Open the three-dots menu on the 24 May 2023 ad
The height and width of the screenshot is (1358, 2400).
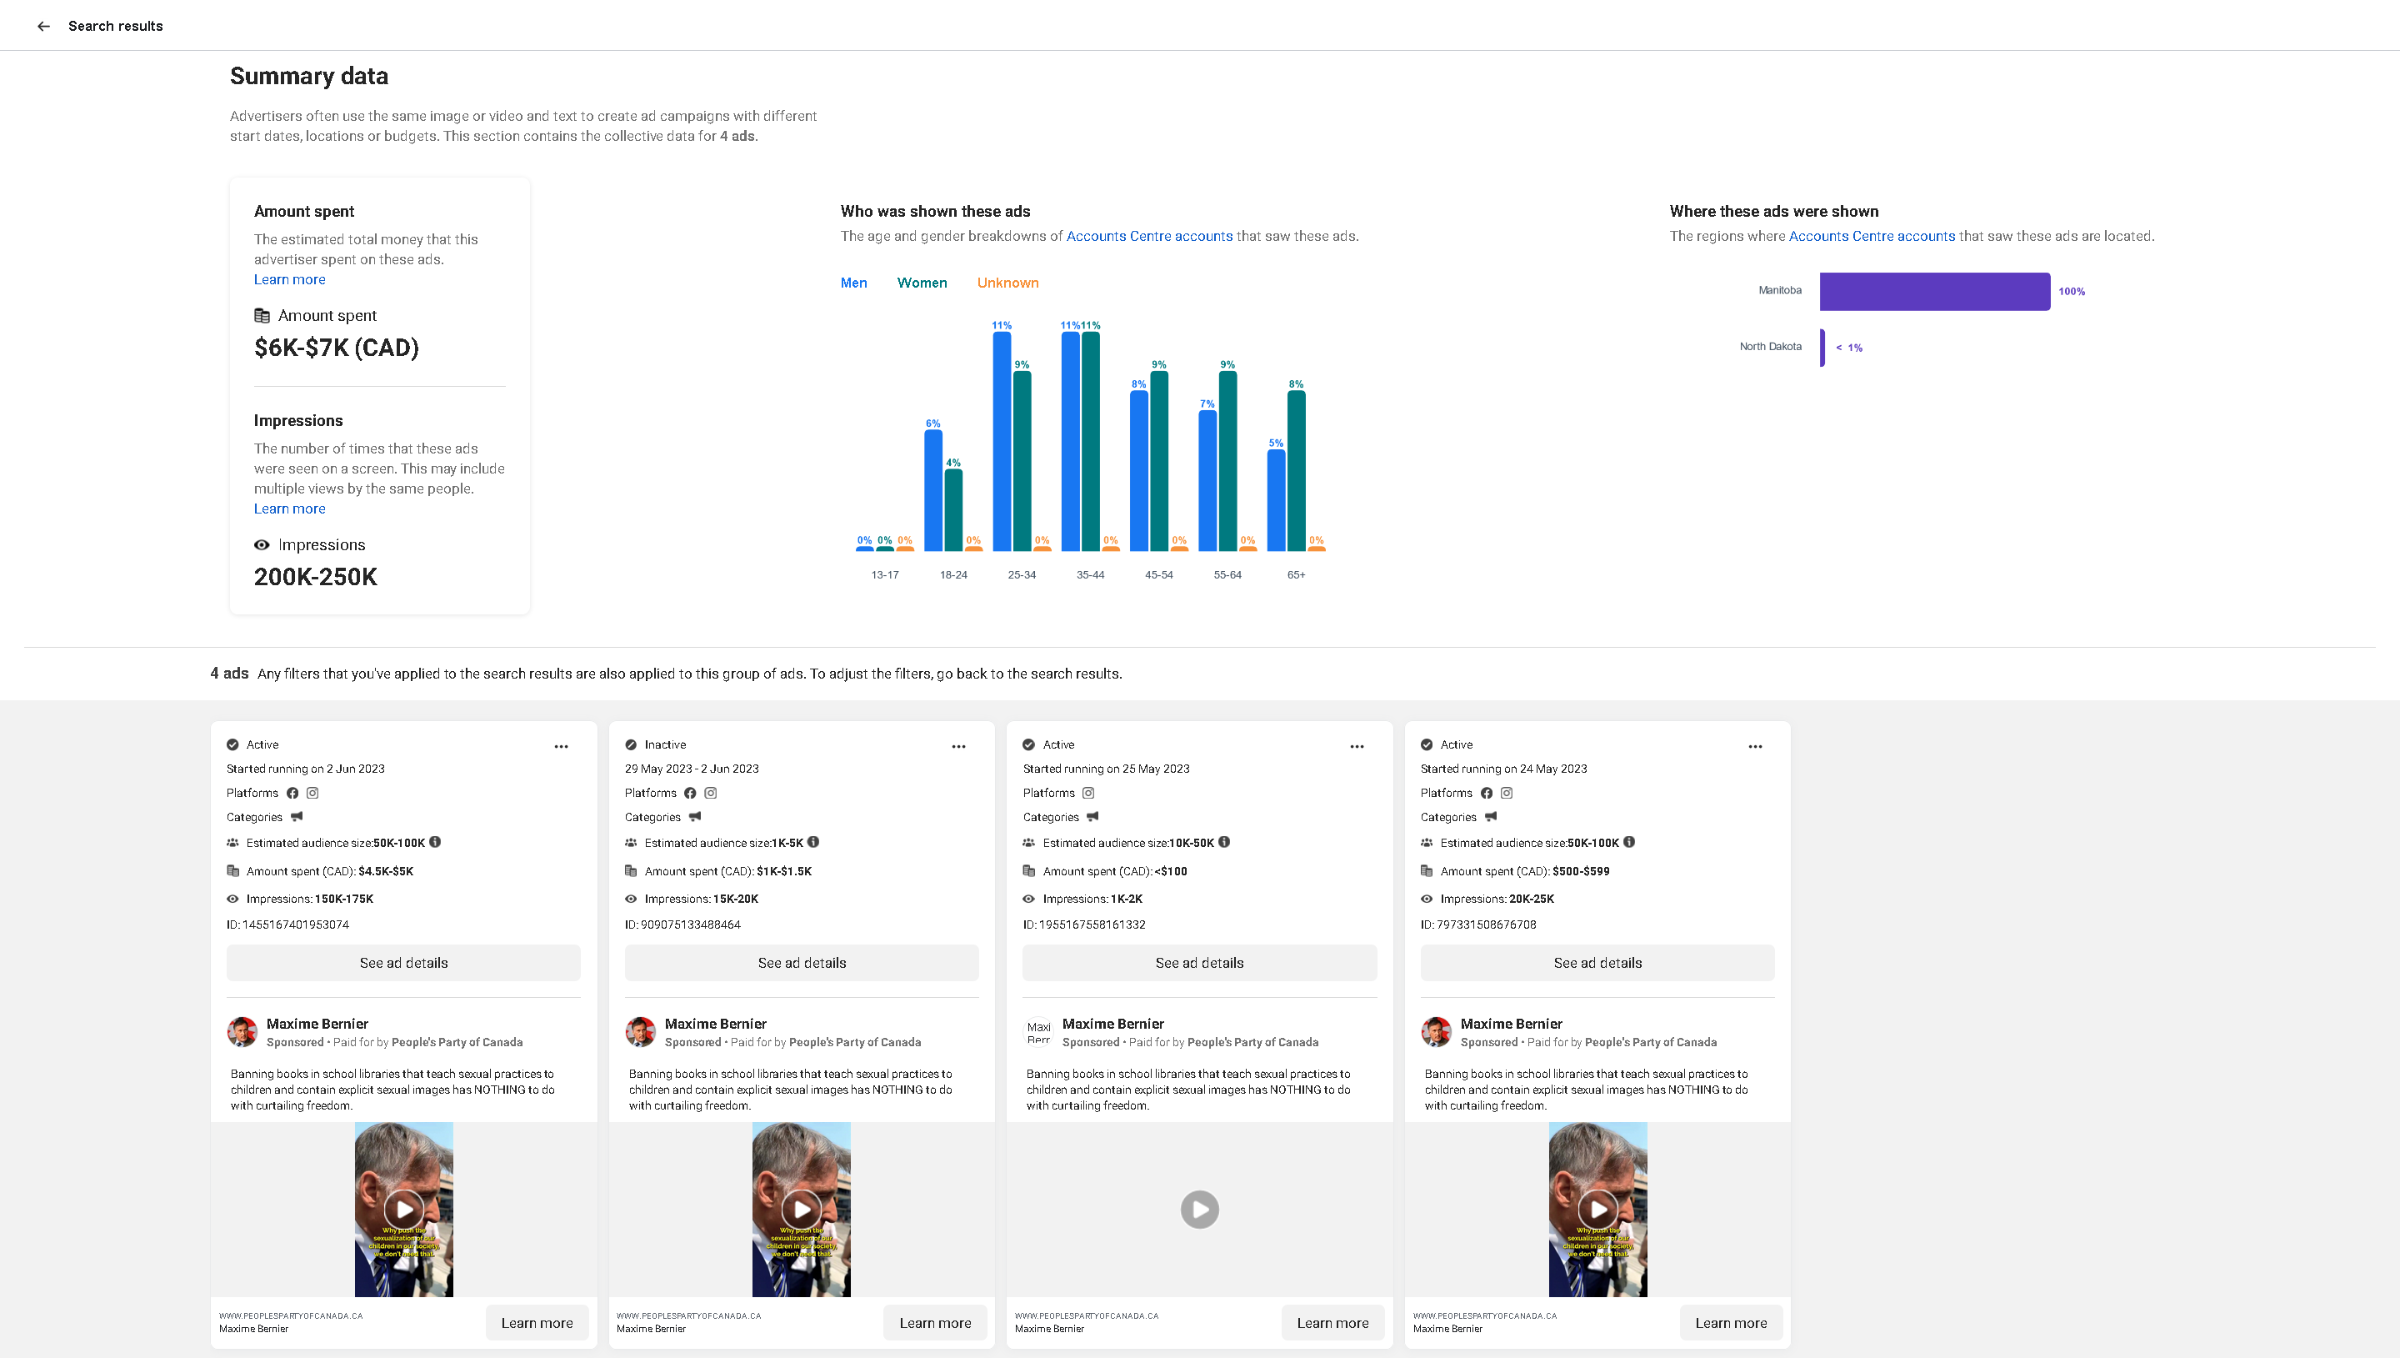click(x=1755, y=746)
